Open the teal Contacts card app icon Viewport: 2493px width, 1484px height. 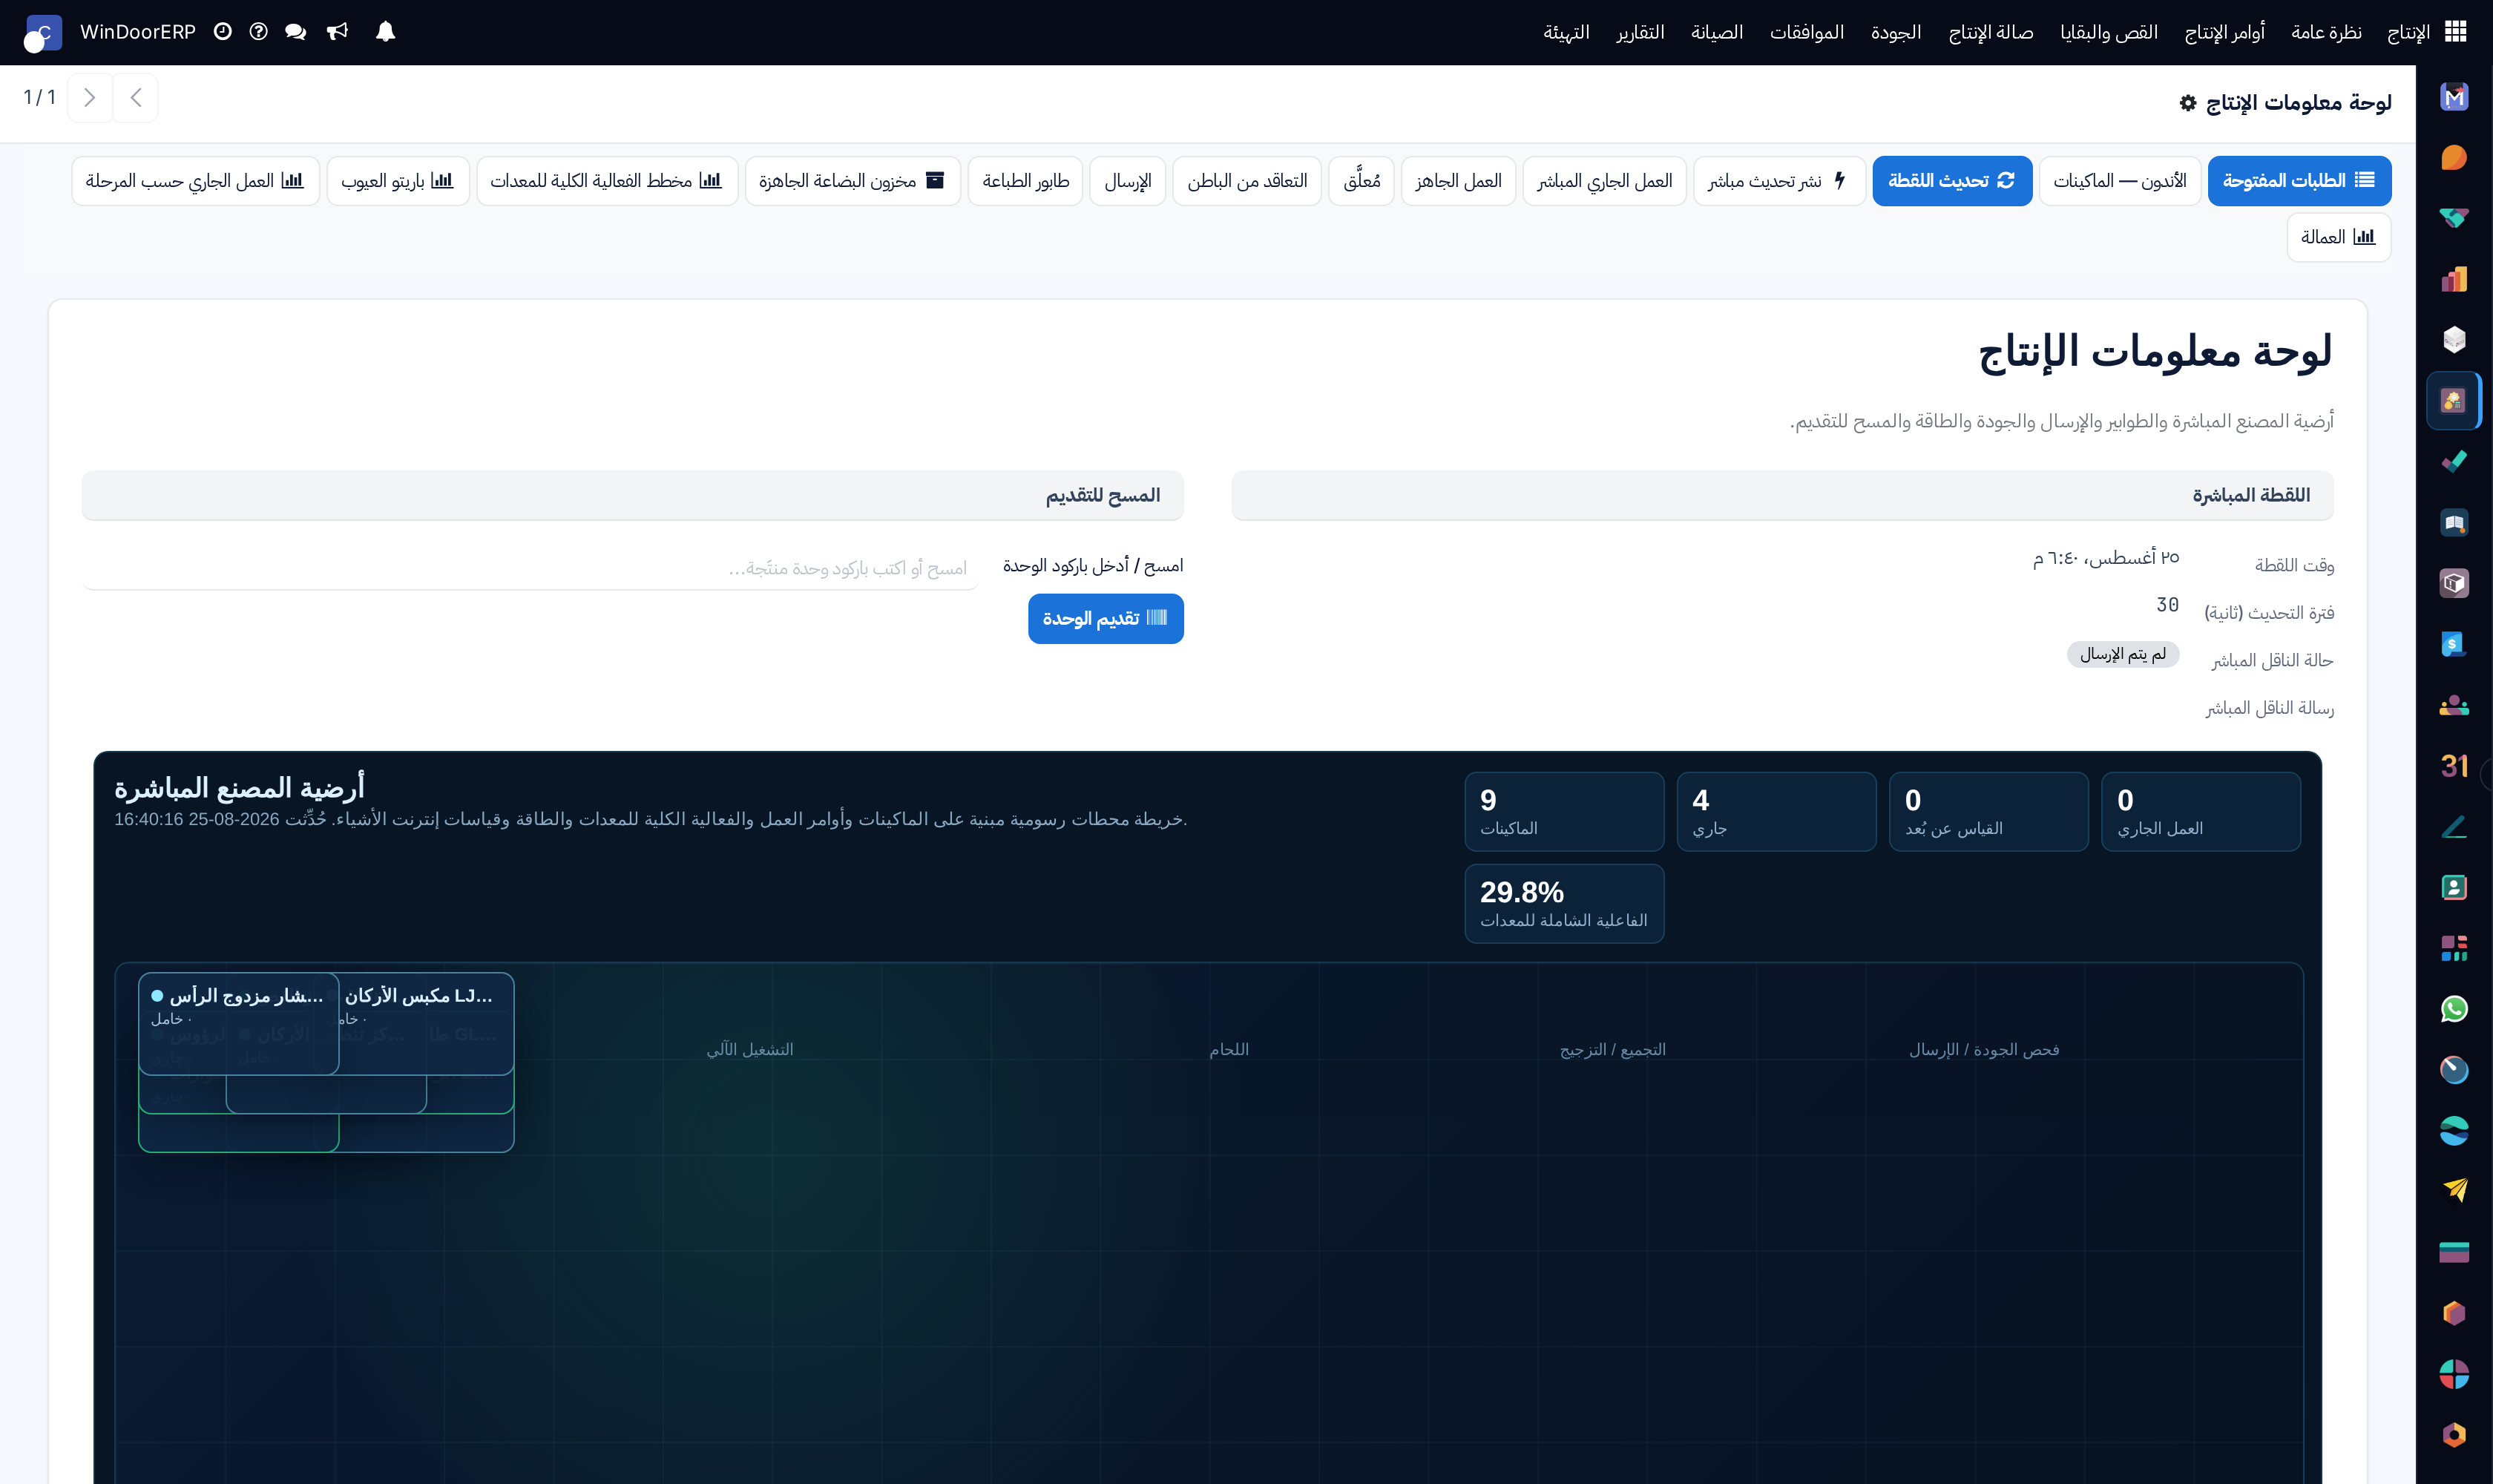[x=2453, y=888]
